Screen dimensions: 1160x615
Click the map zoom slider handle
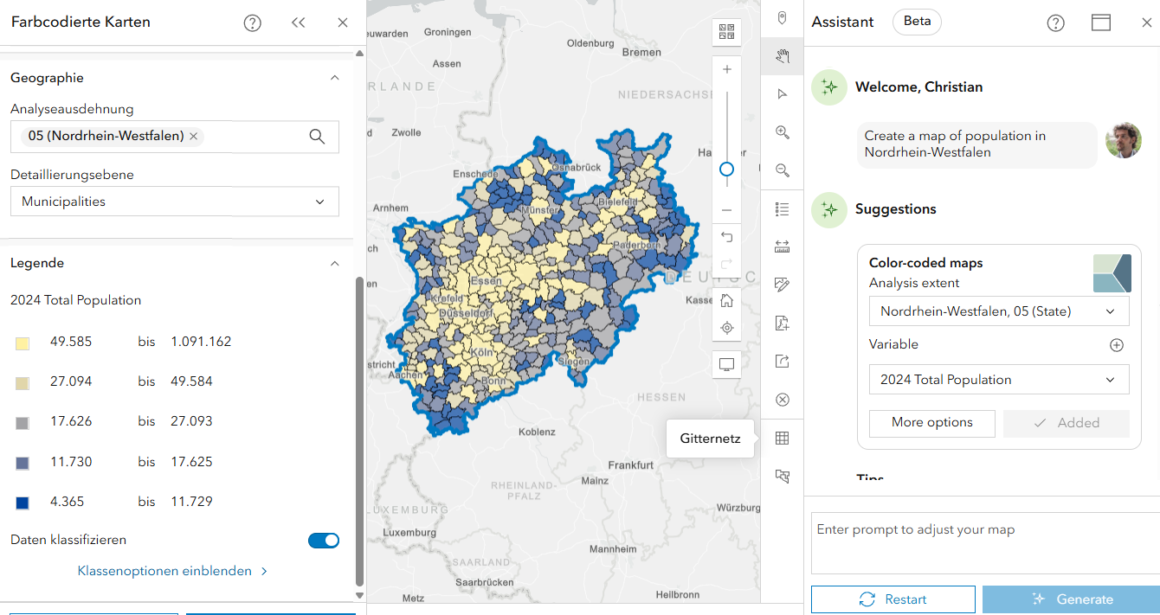click(x=726, y=169)
